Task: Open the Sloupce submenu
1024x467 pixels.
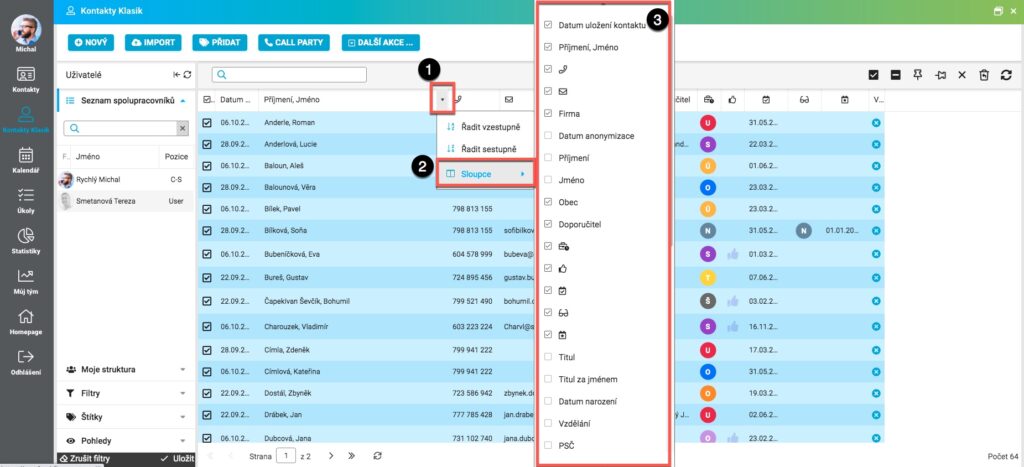Action: (x=485, y=174)
